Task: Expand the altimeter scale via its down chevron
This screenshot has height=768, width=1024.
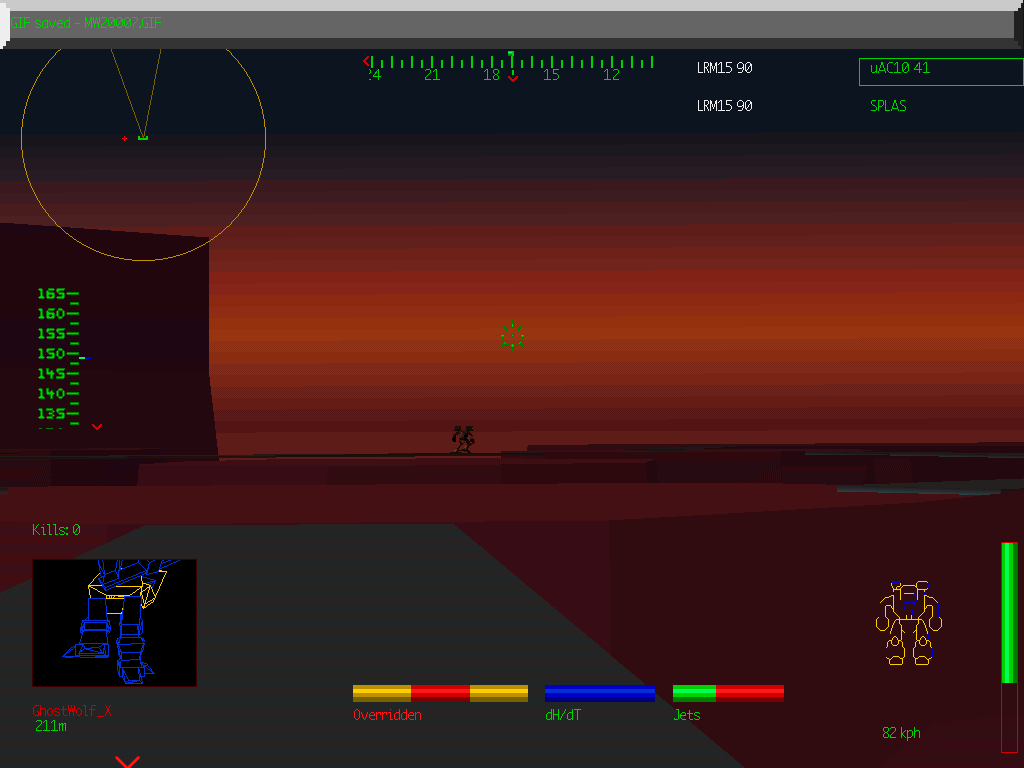Action: [97, 427]
